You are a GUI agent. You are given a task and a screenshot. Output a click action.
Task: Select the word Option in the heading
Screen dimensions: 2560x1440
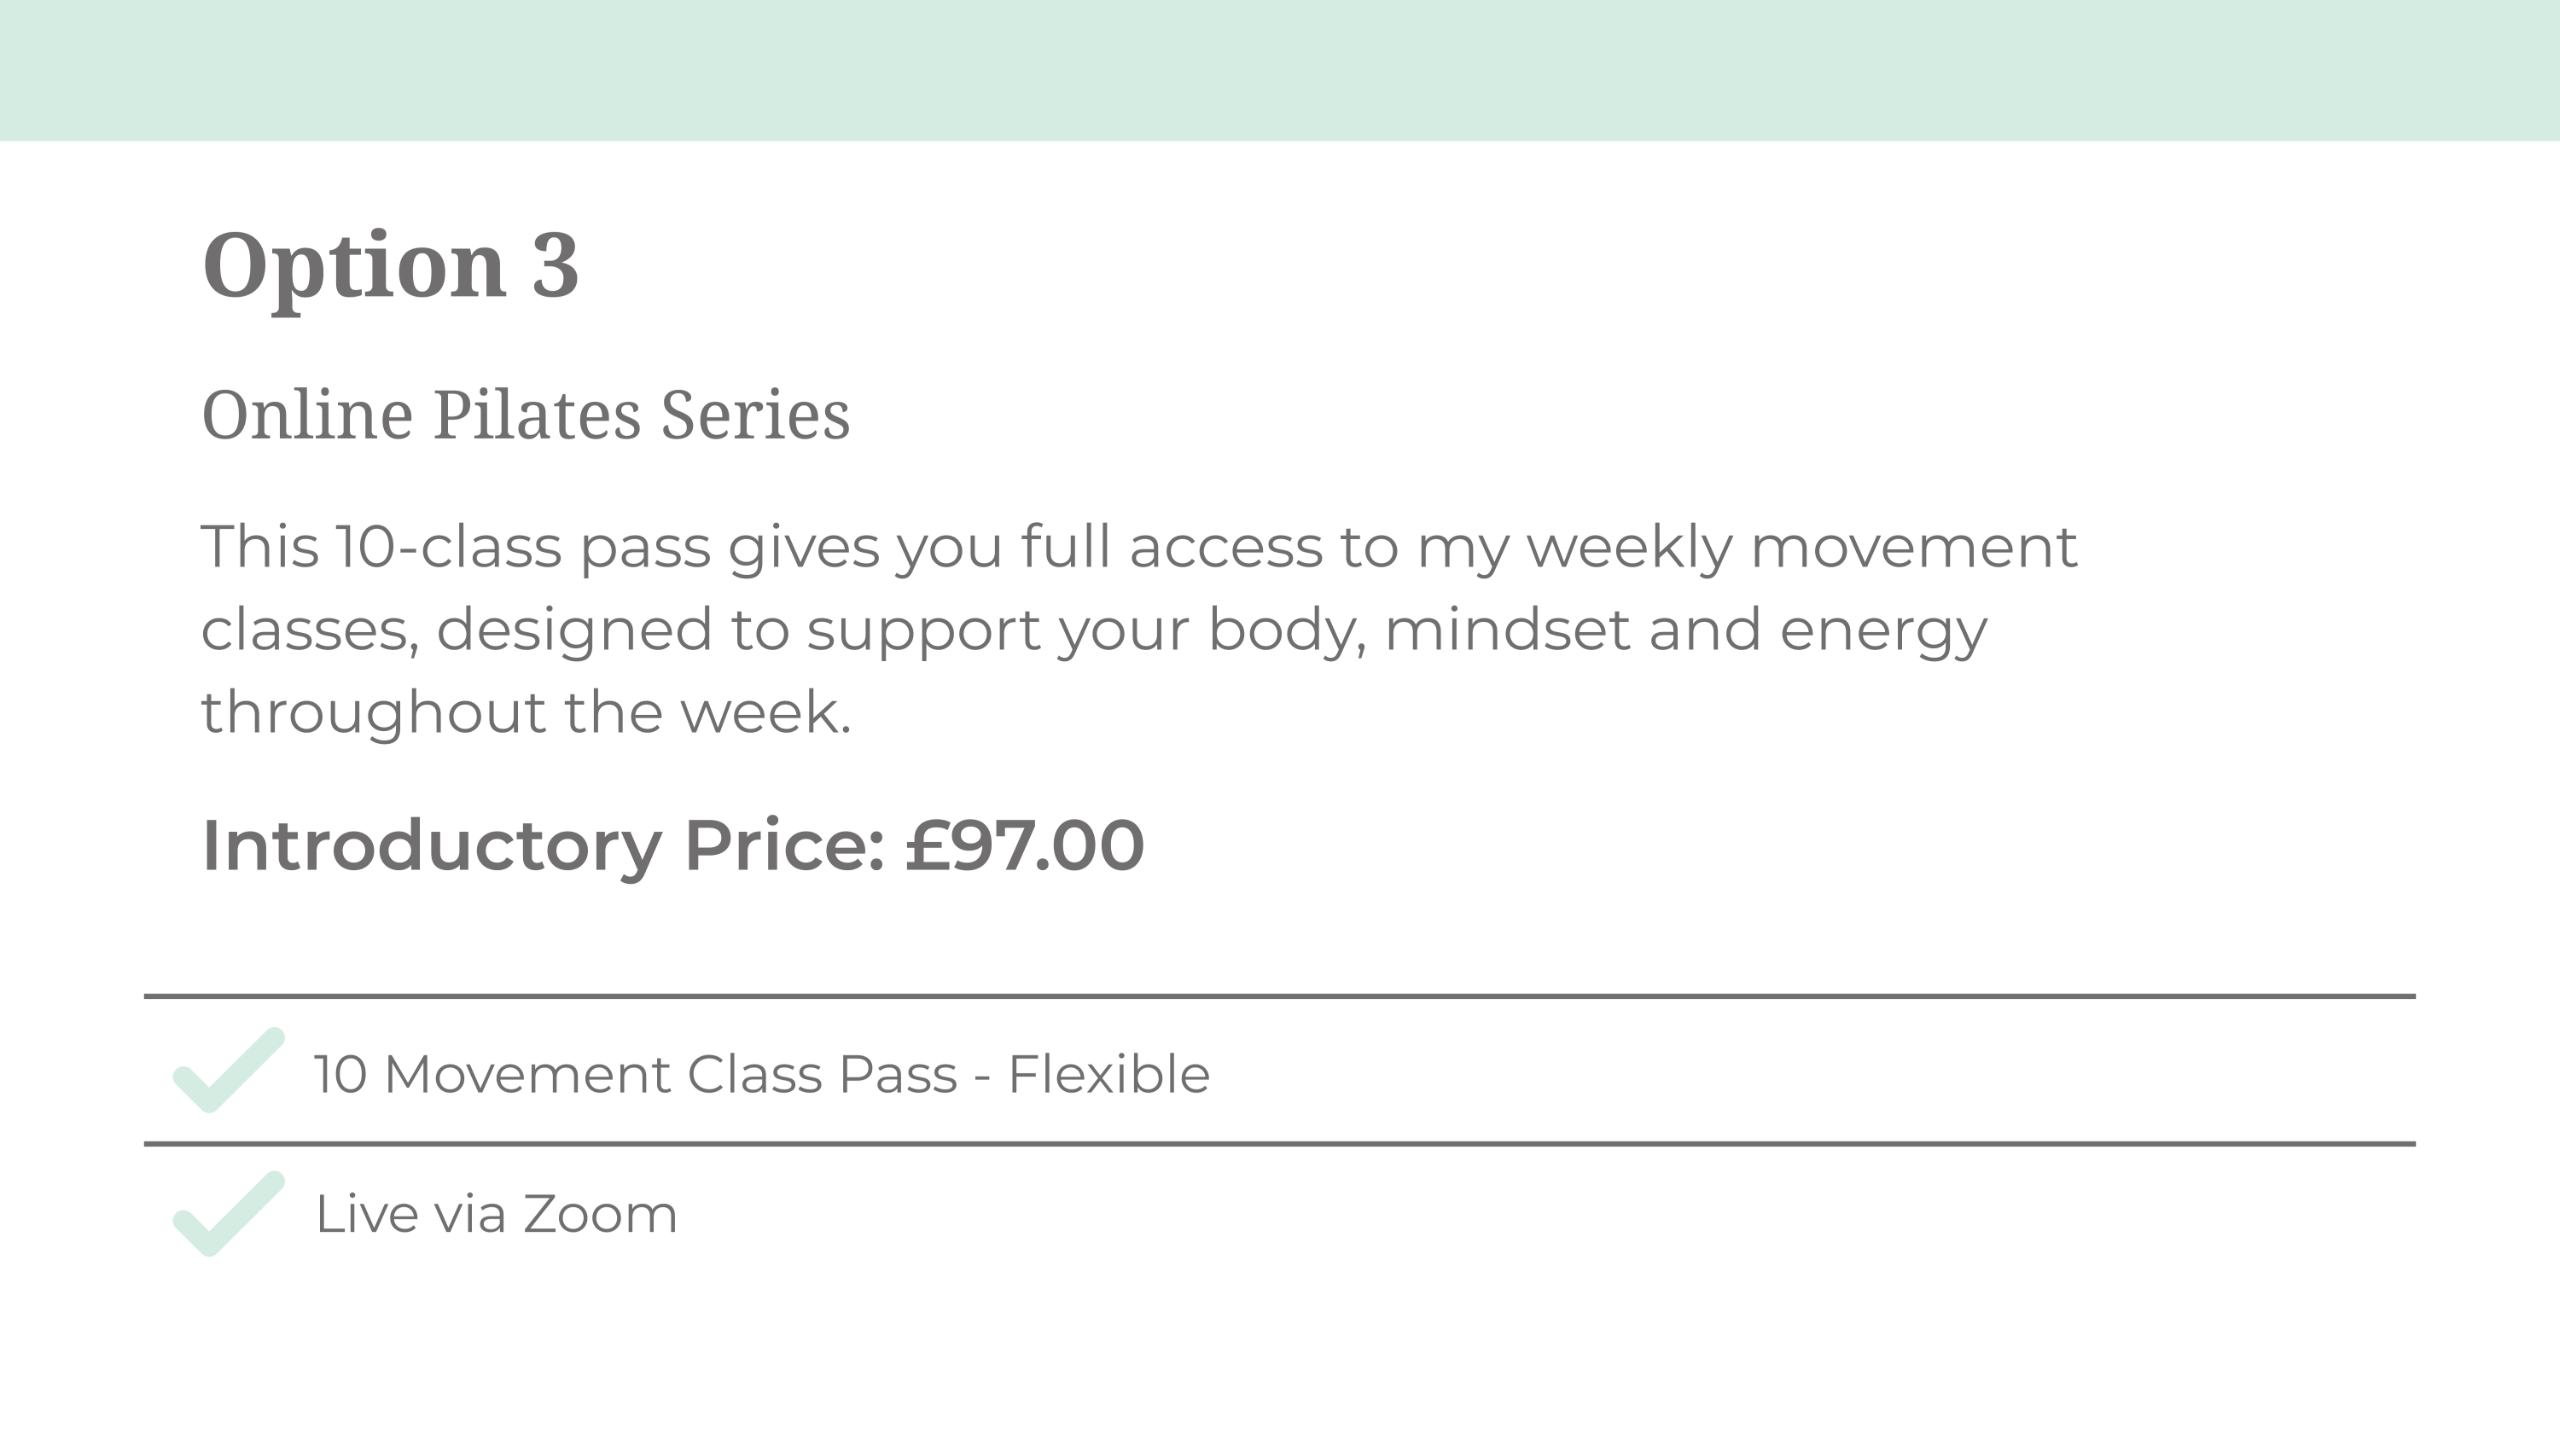click(x=353, y=266)
